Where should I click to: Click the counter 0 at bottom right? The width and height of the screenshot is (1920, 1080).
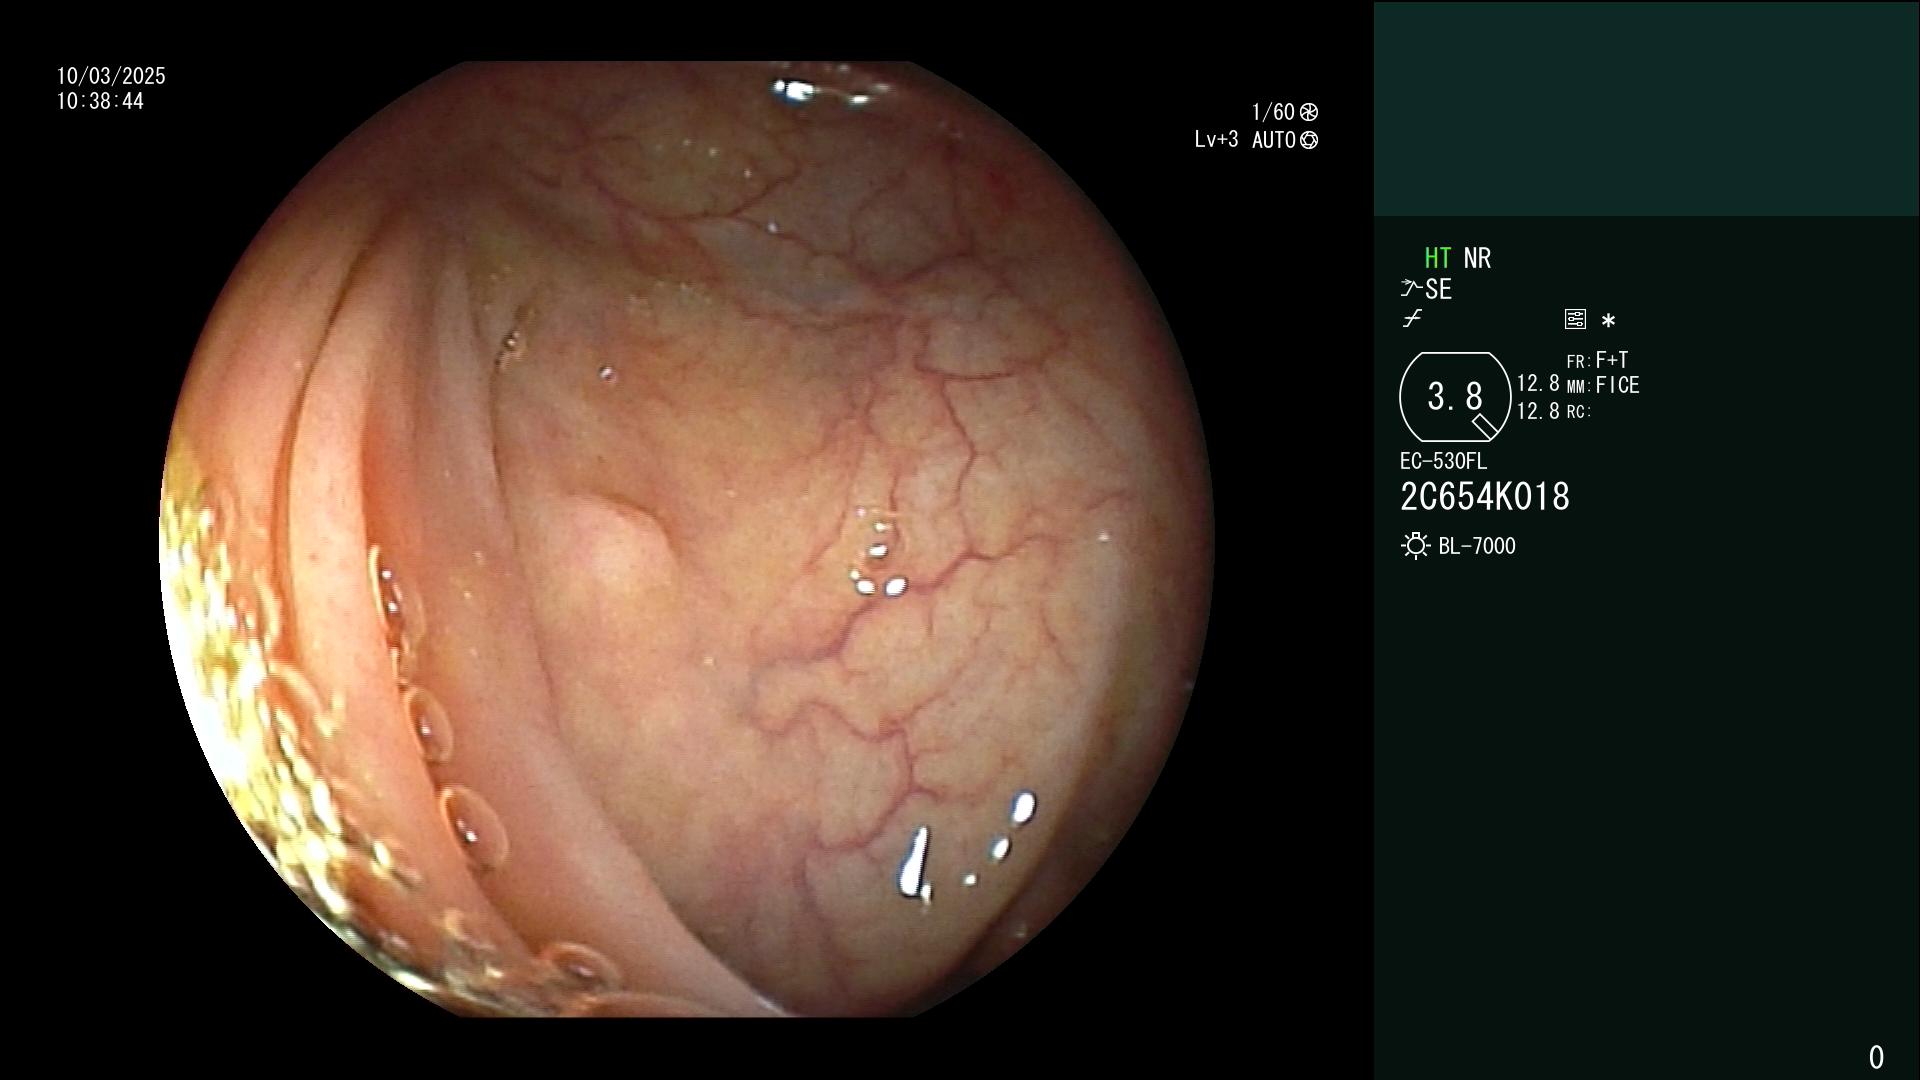tap(1876, 1057)
